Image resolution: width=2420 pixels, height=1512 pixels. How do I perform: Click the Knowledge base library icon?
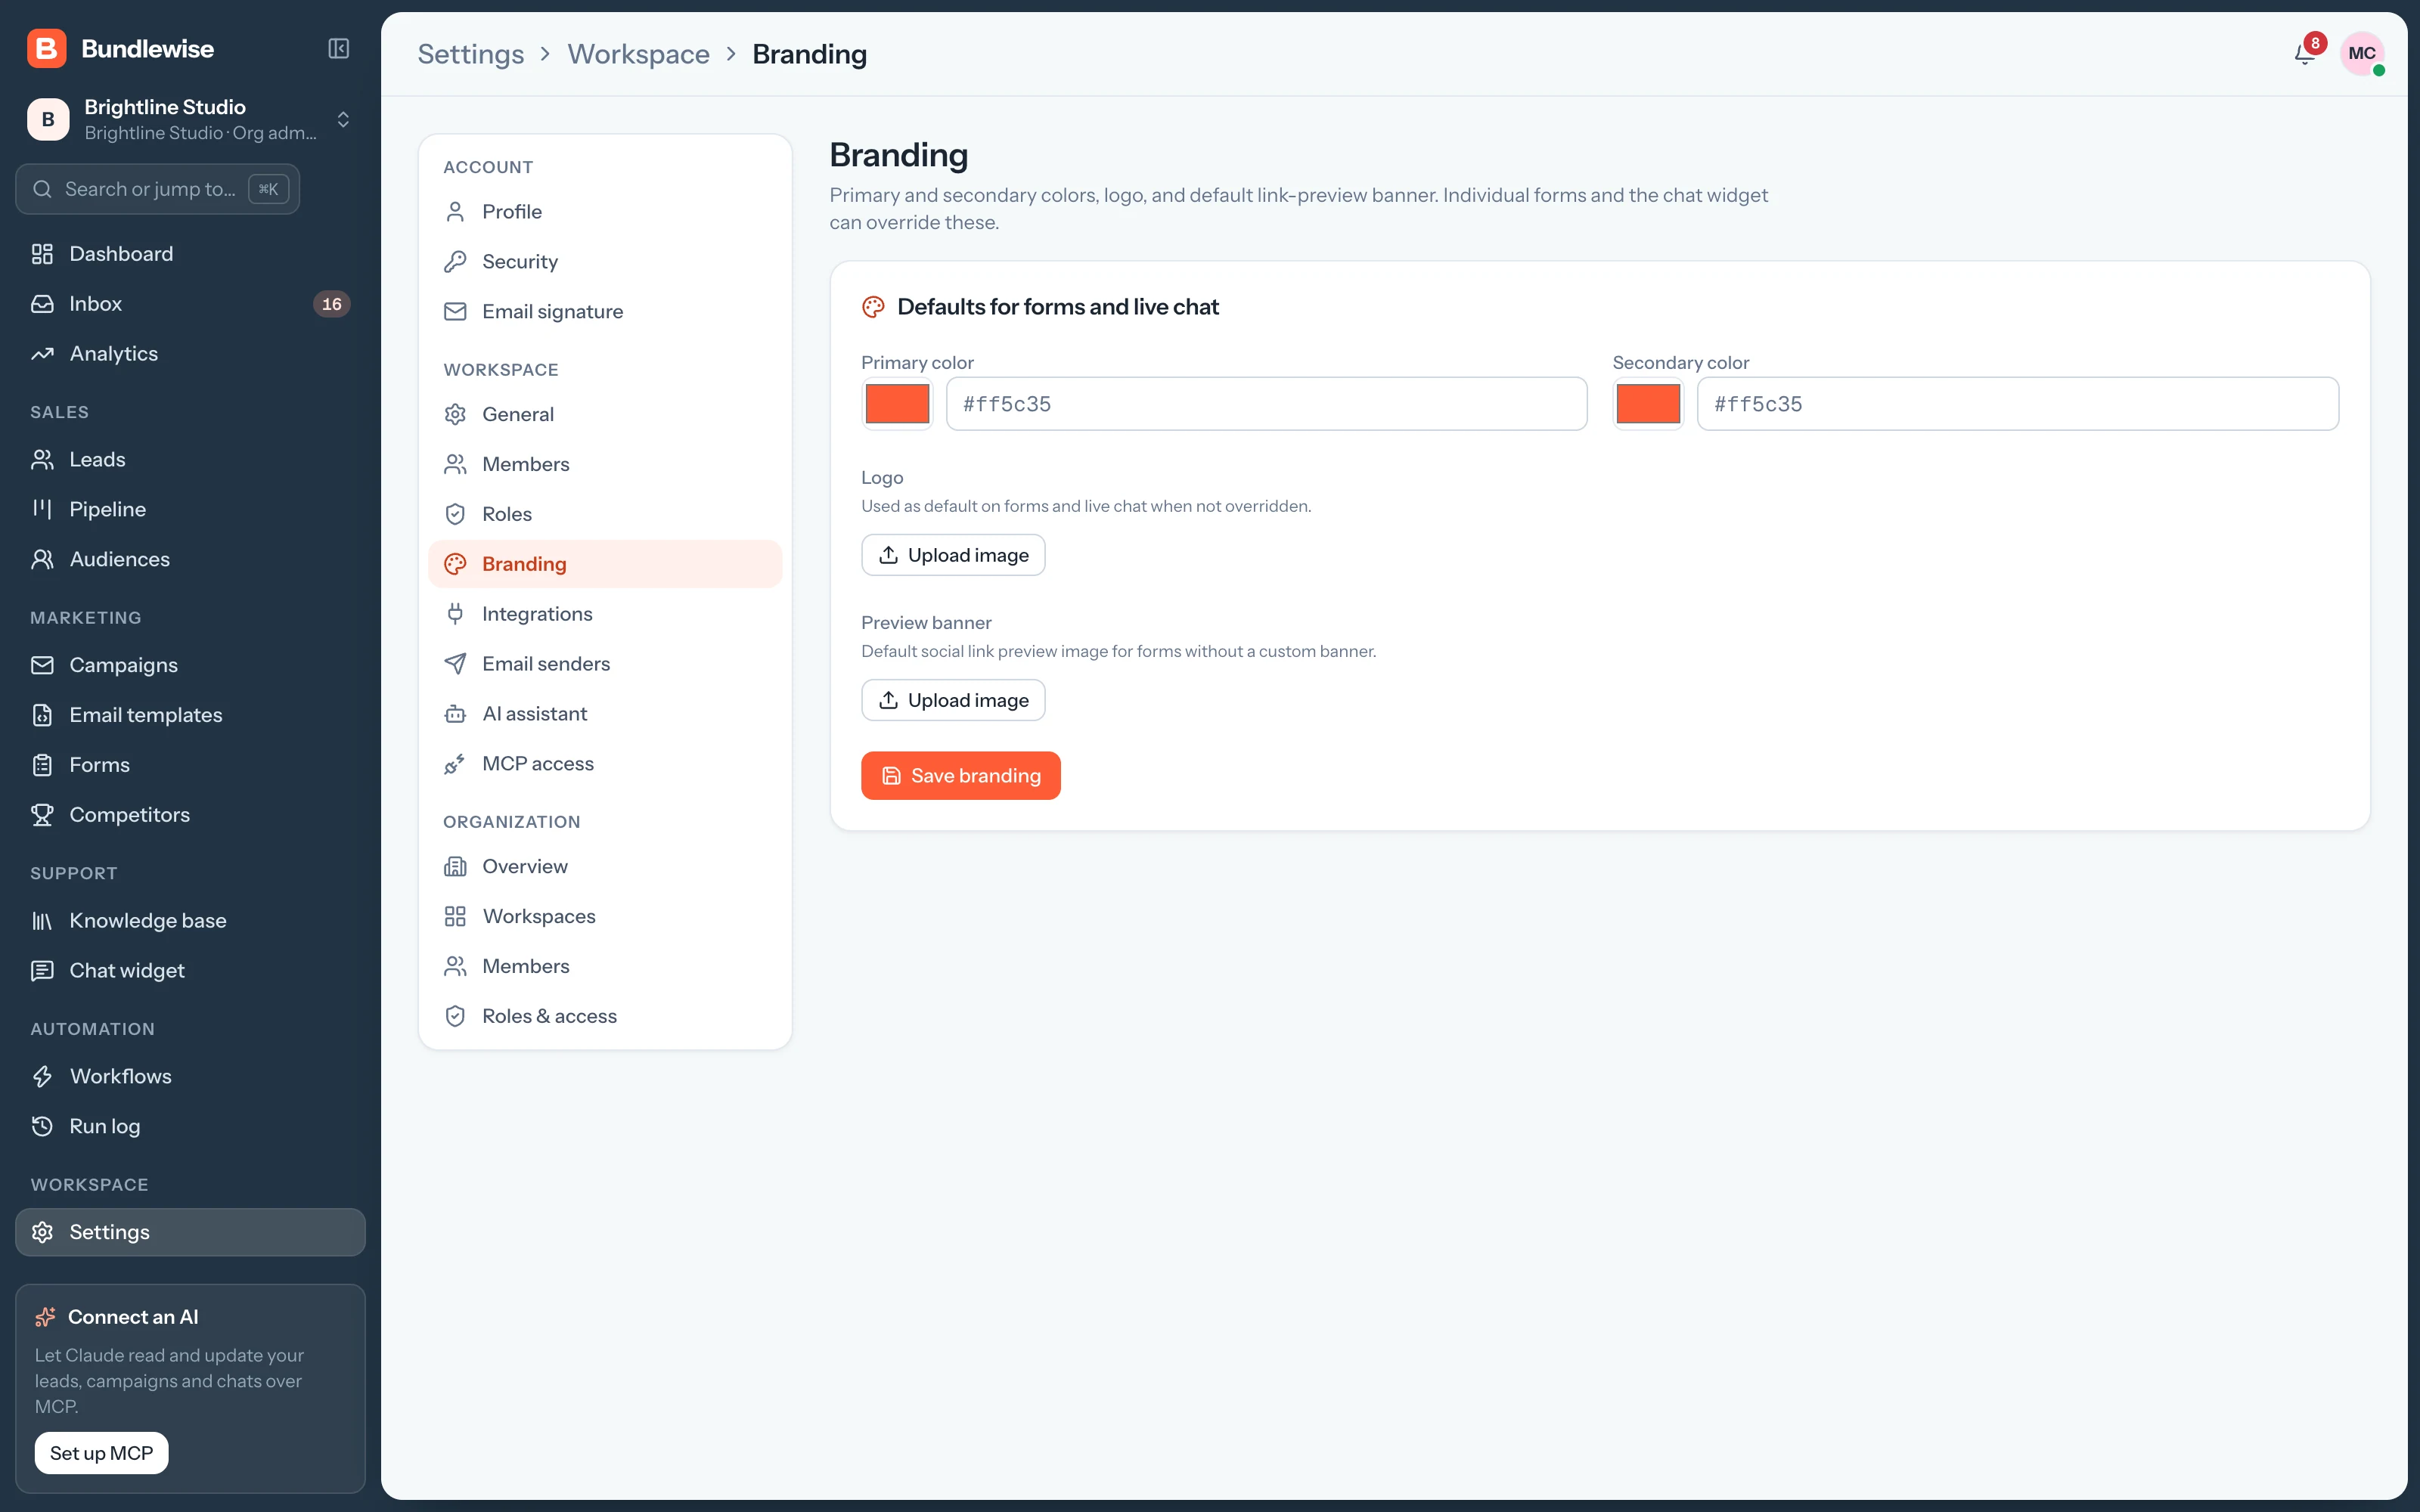pyautogui.click(x=42, y=921)
